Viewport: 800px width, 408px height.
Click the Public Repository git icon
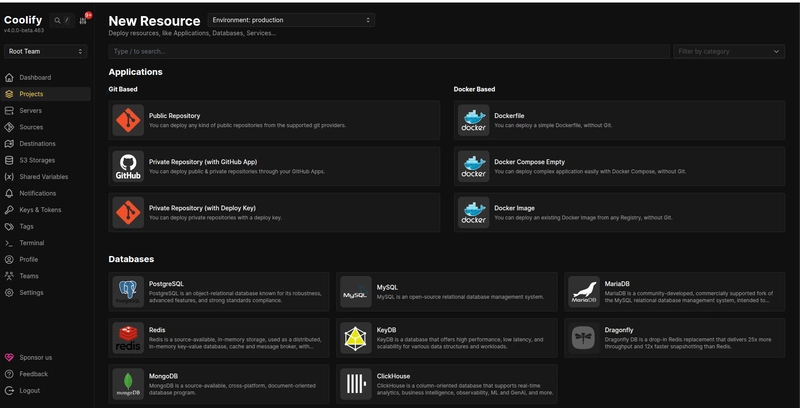128,121
